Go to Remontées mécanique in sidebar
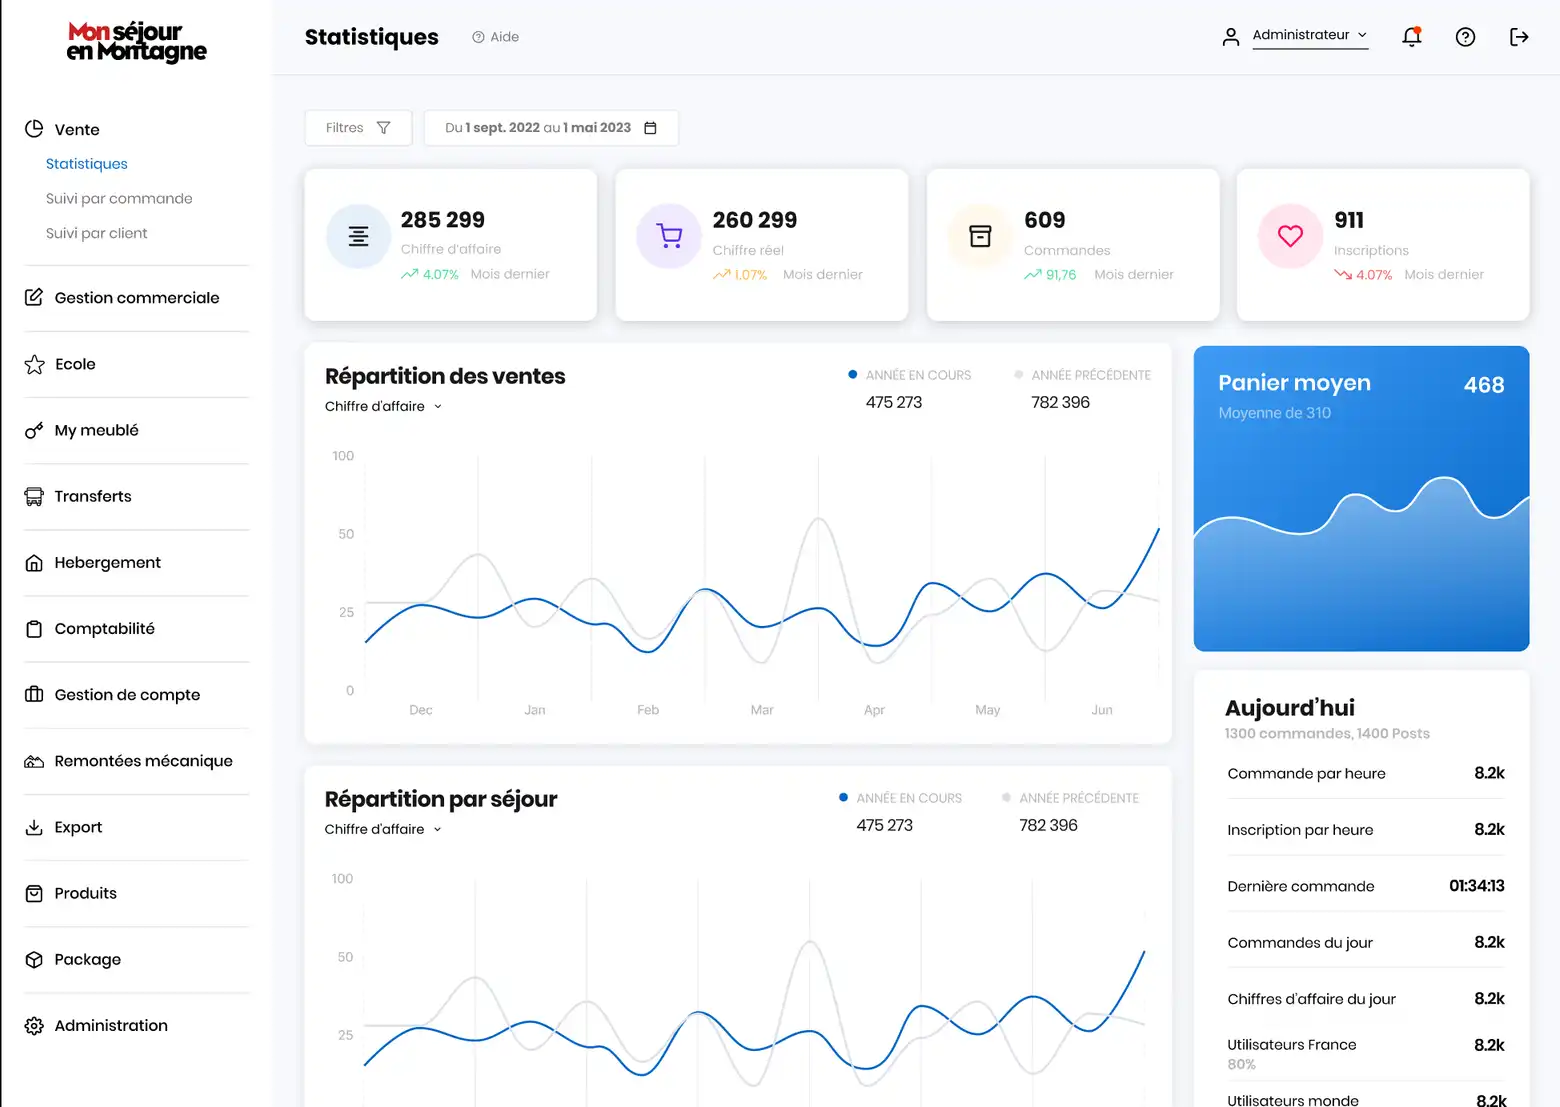 click(143, 761)
